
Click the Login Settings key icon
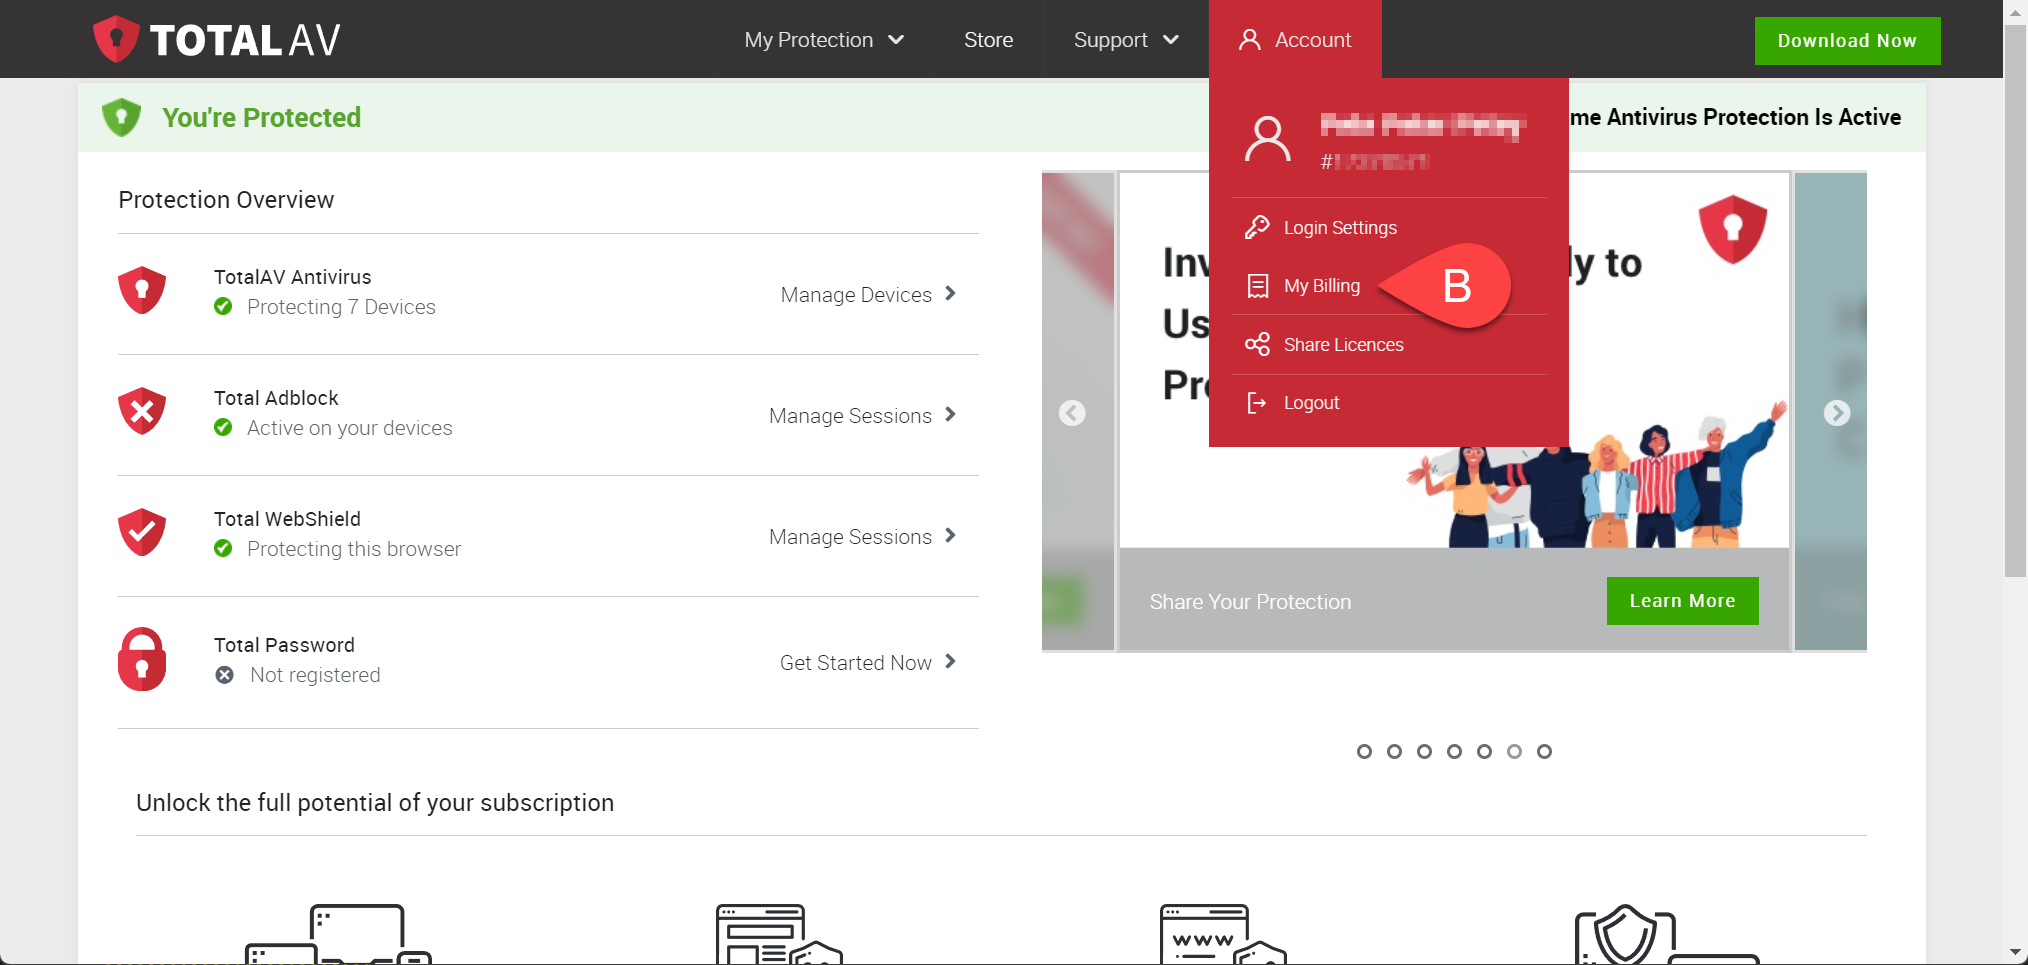[x=1257, y=227]
